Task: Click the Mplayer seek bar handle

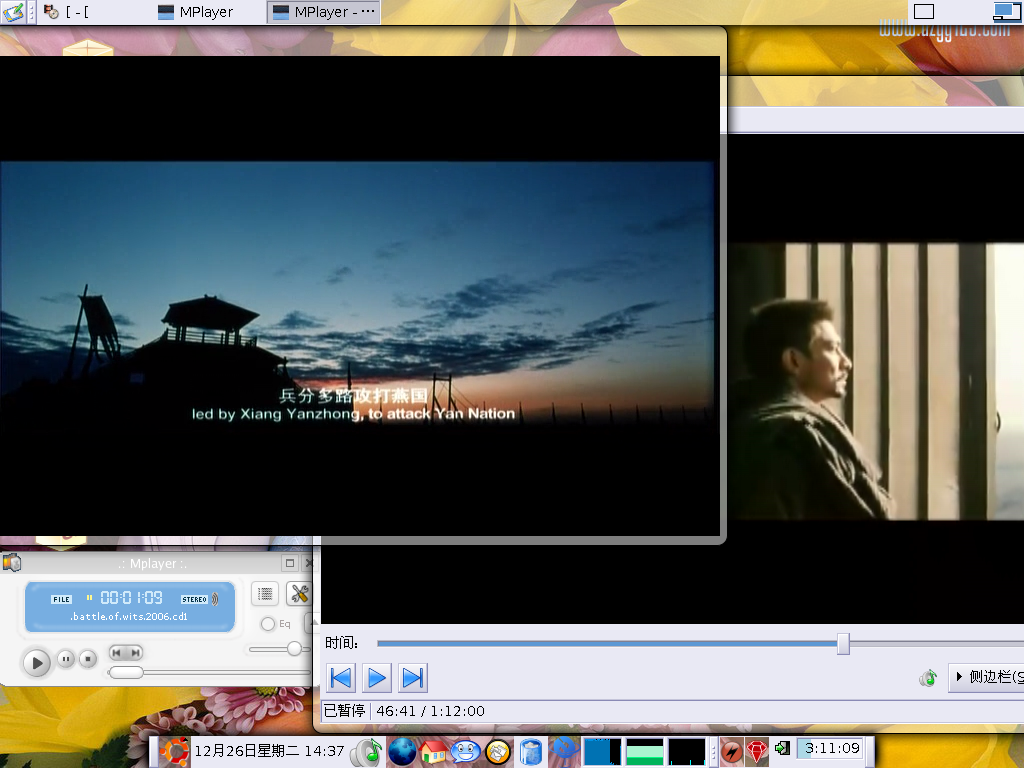Action: click(x=126, y=672)
